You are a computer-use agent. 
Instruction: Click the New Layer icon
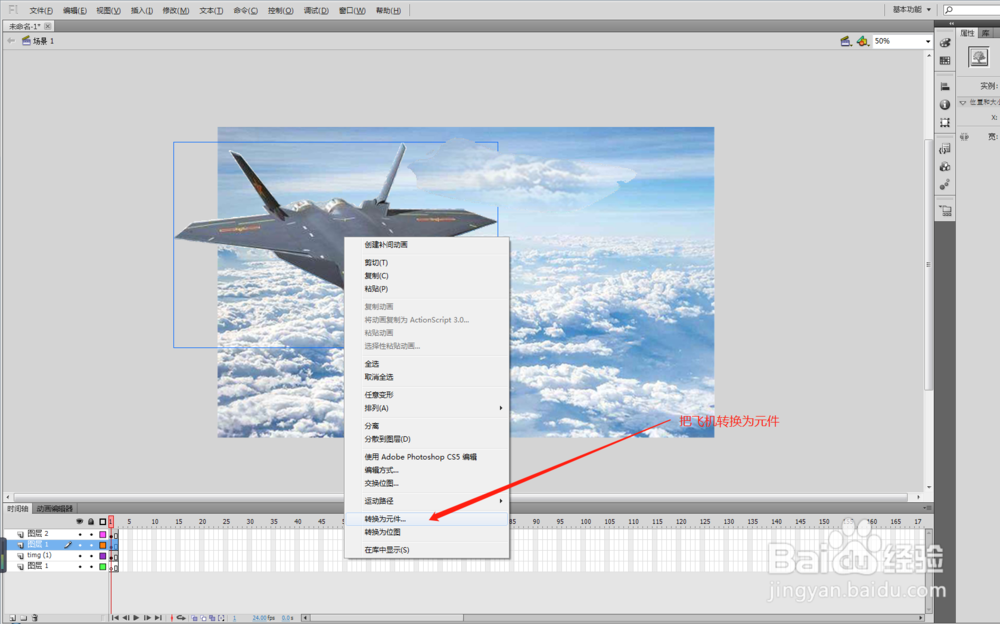pos(13,618)
